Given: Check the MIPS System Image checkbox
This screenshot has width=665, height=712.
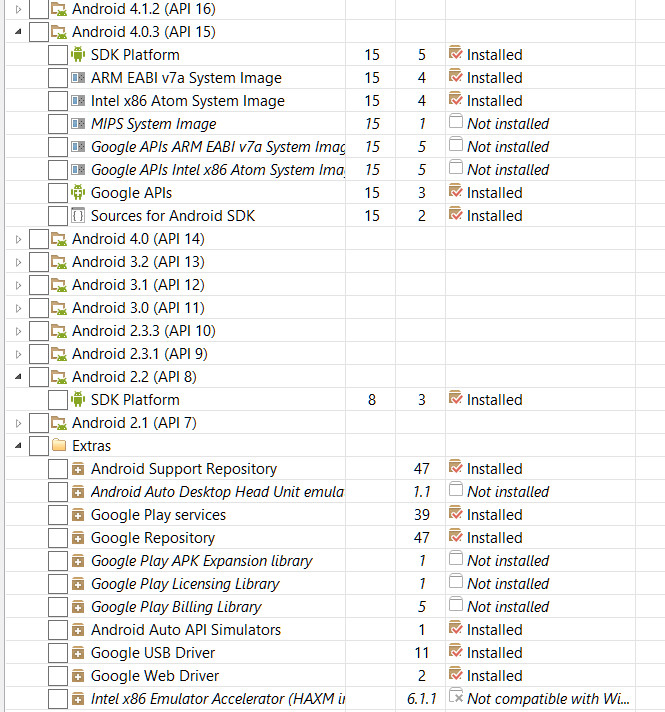Looking at the screenshot, I should coord(58,124).
